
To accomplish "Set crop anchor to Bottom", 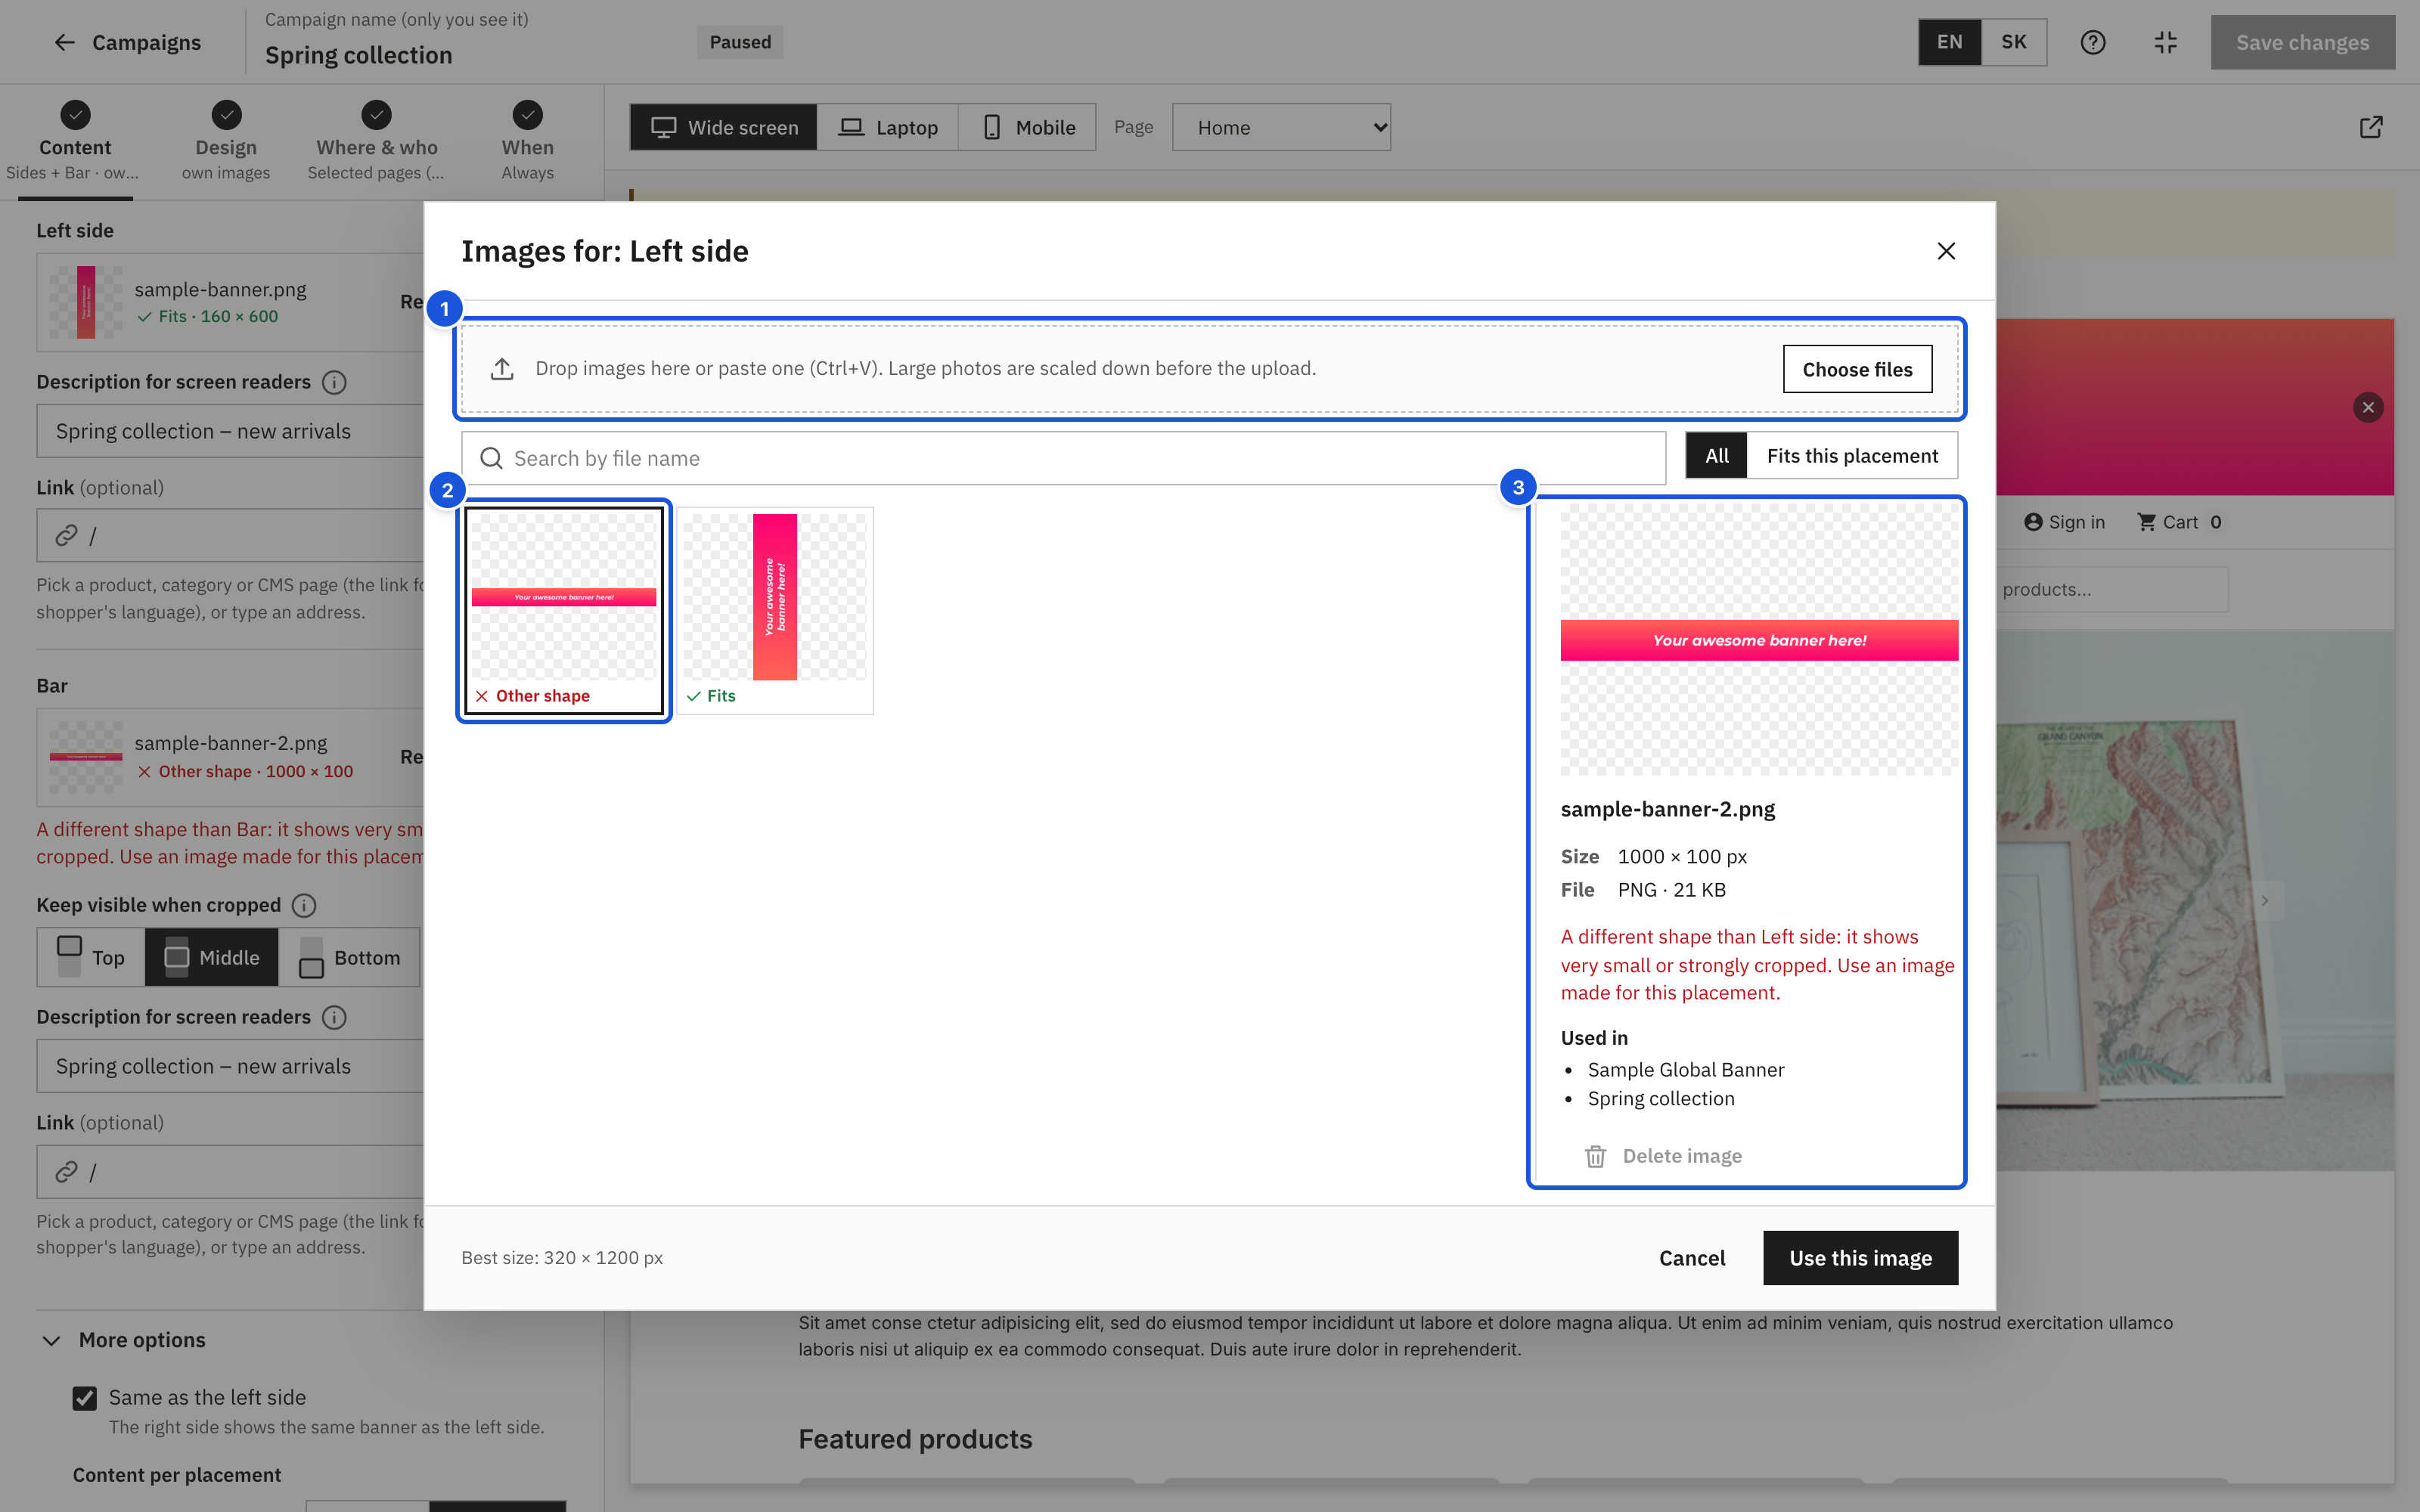I will (x=349, y=958).
